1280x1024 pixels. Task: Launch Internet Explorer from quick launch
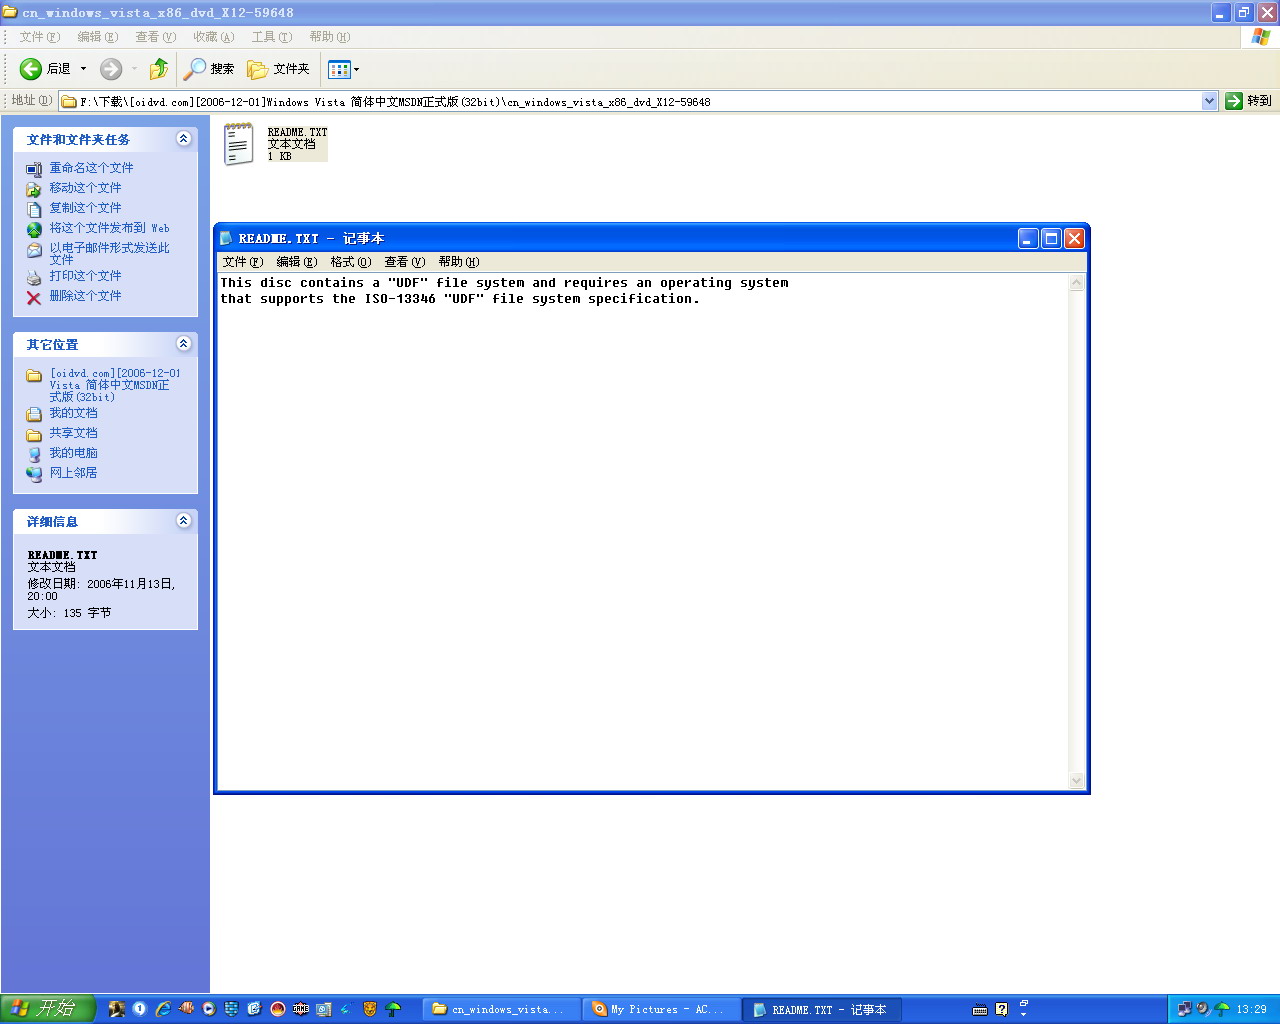click(x=163, y=1009)
